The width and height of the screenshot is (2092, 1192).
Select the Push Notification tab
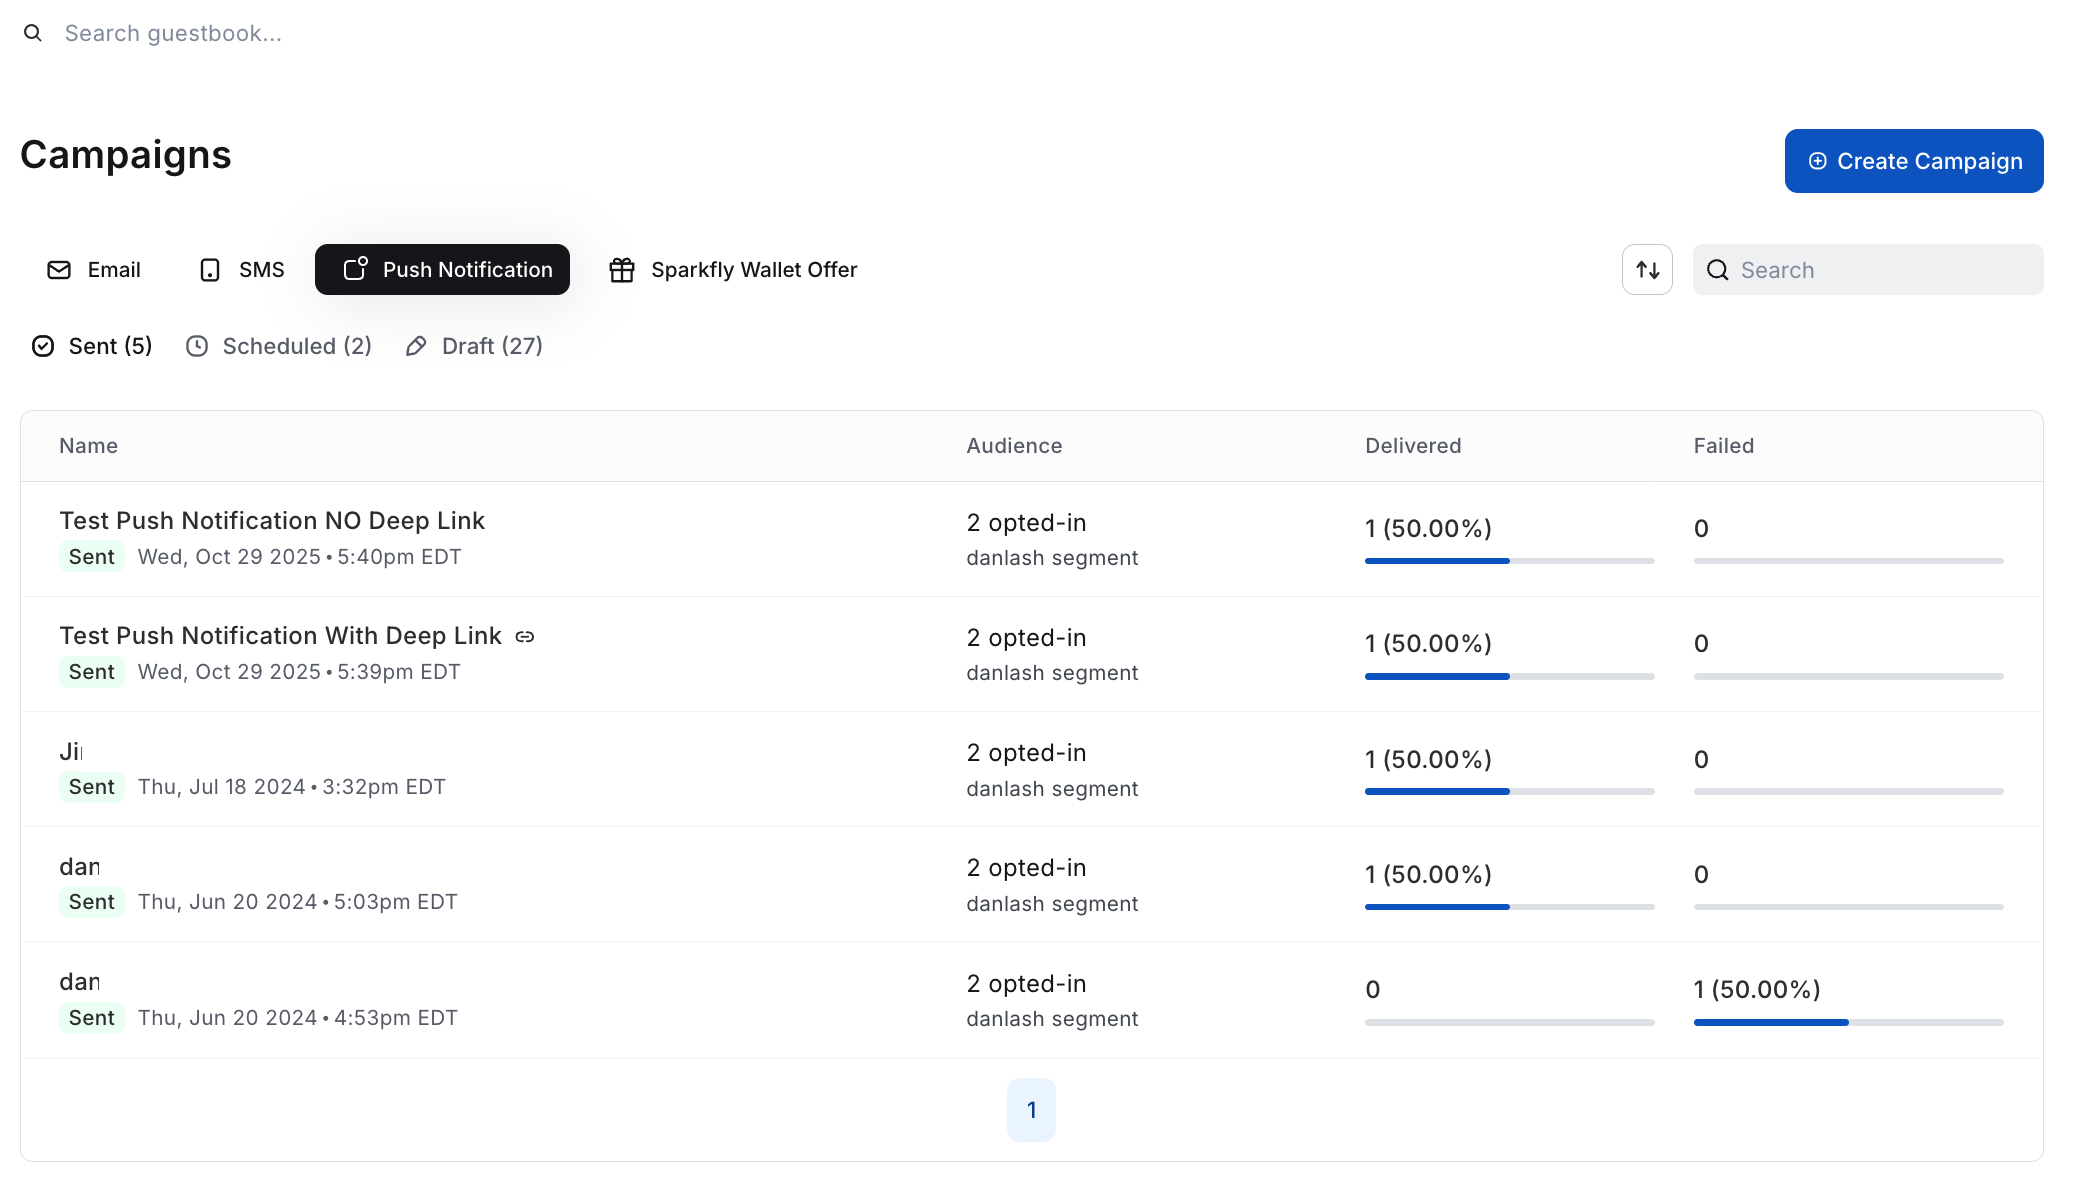(x=442, y=270)
